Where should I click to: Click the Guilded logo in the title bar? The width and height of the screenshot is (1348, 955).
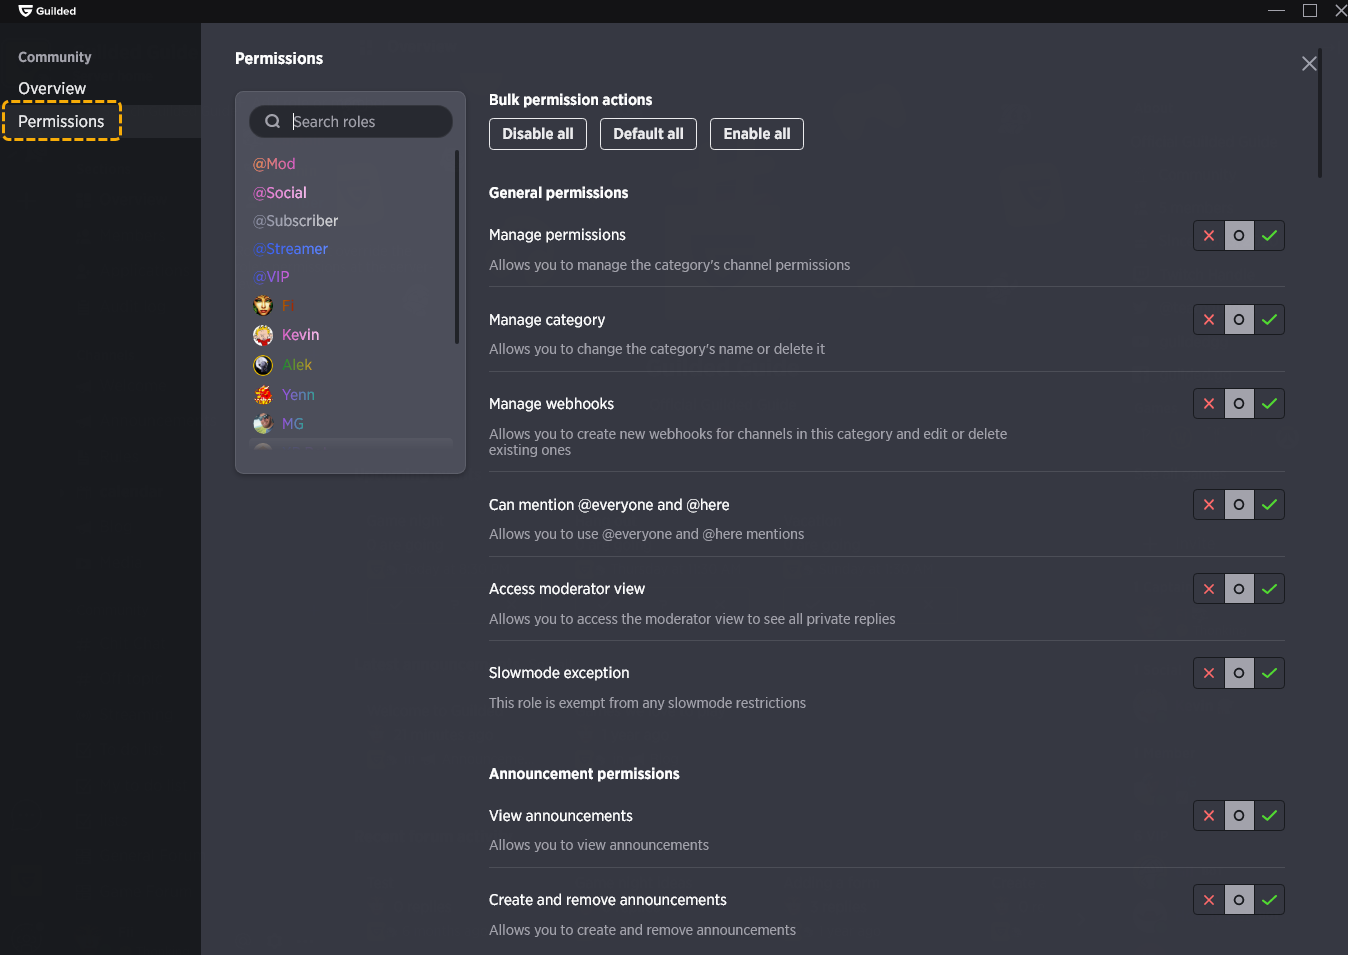click(26, 11)
